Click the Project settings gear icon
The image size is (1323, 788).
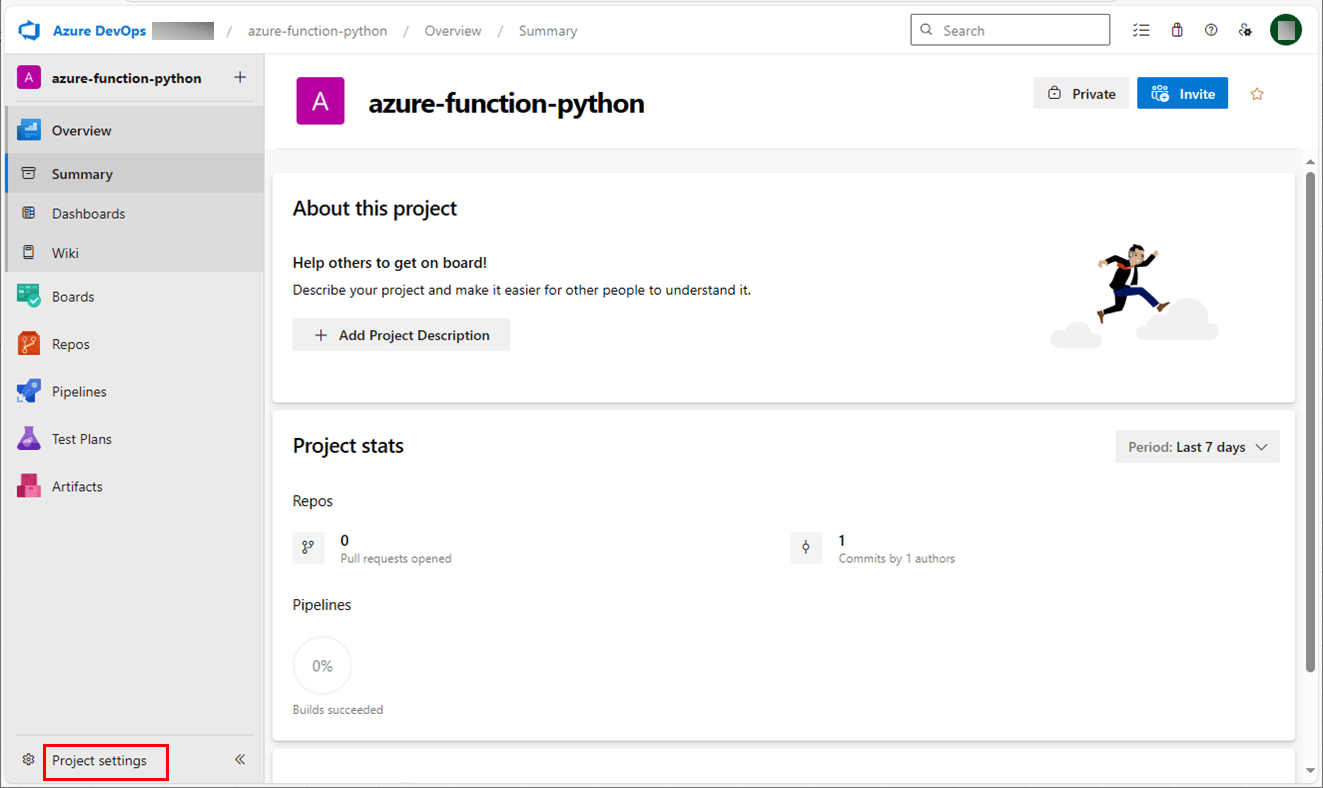coord(28,760)
